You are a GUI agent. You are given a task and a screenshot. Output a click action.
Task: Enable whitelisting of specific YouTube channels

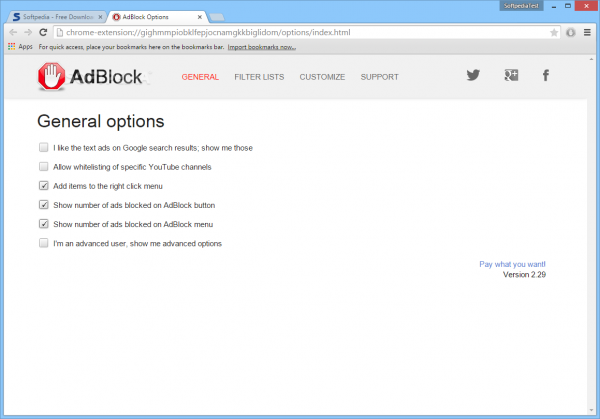[44, 166]
